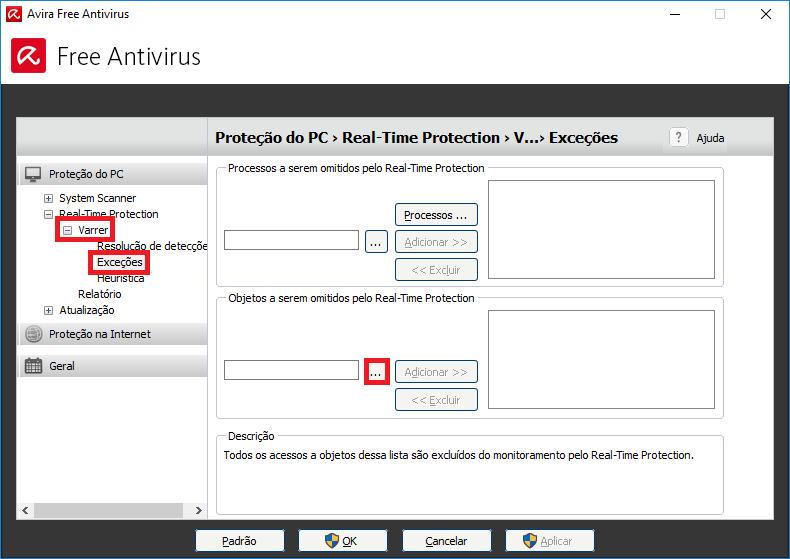
Task: Expand the Atualização tree node
Action: [x=48, y=310]
